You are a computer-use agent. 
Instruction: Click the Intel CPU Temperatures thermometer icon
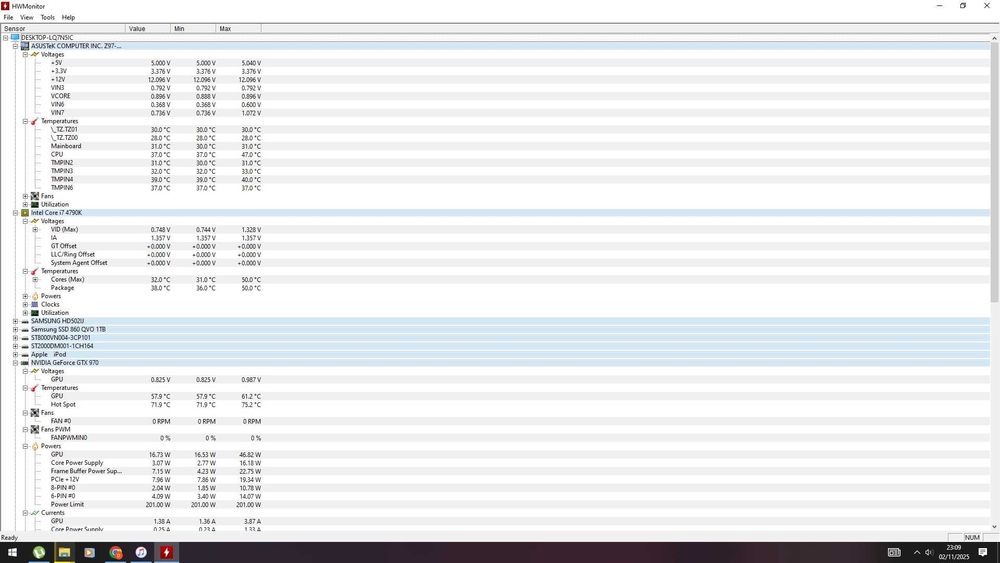[x=35, y=272]
